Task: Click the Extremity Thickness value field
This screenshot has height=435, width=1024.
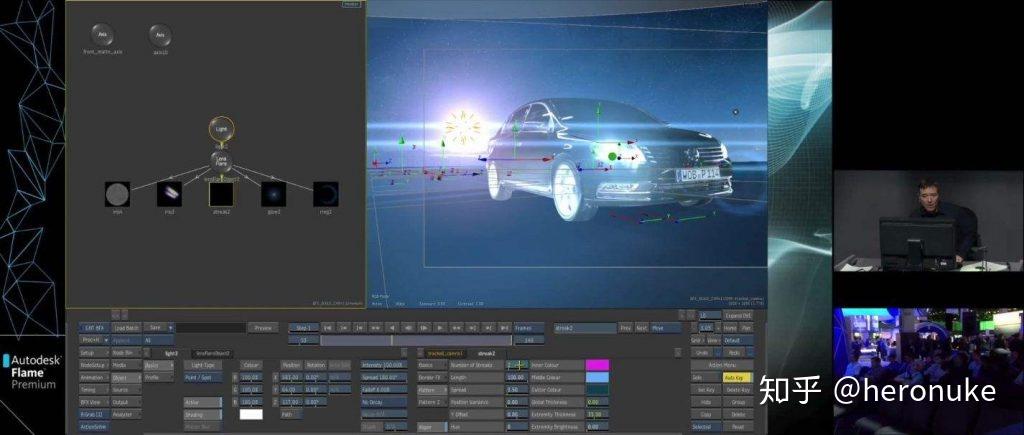Action: [x=597, y=414]
